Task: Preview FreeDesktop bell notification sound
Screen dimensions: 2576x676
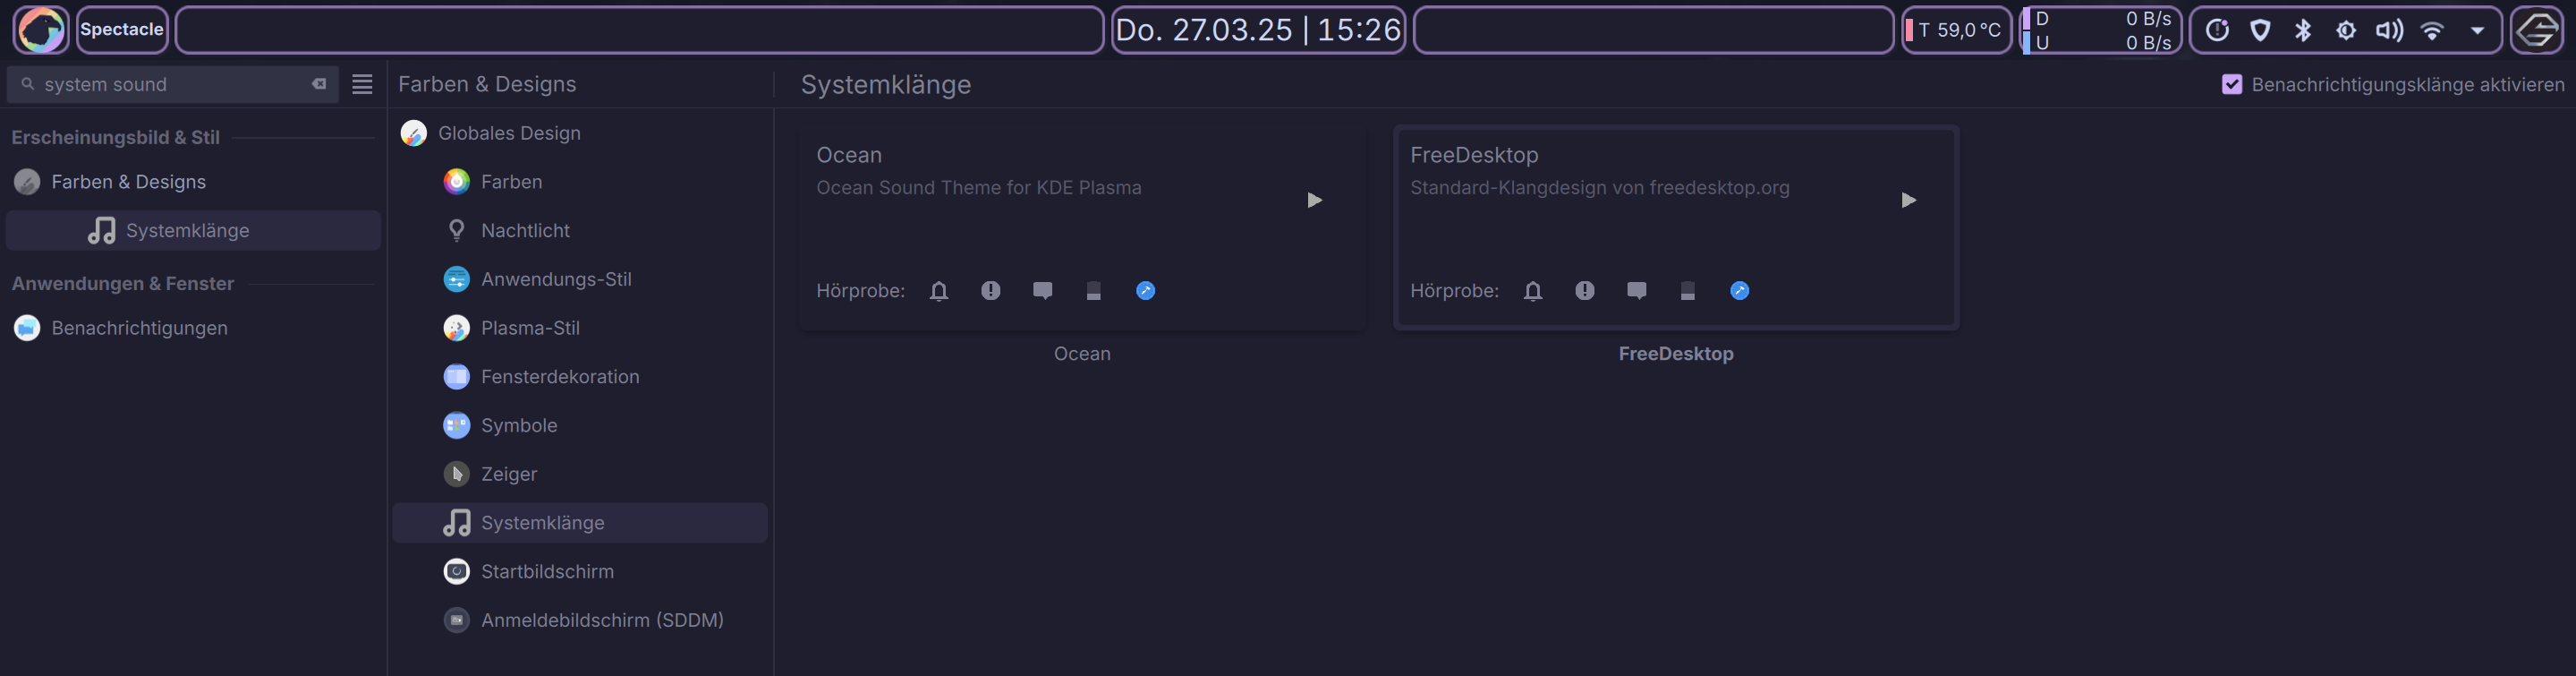Action: coord(1532,291)
